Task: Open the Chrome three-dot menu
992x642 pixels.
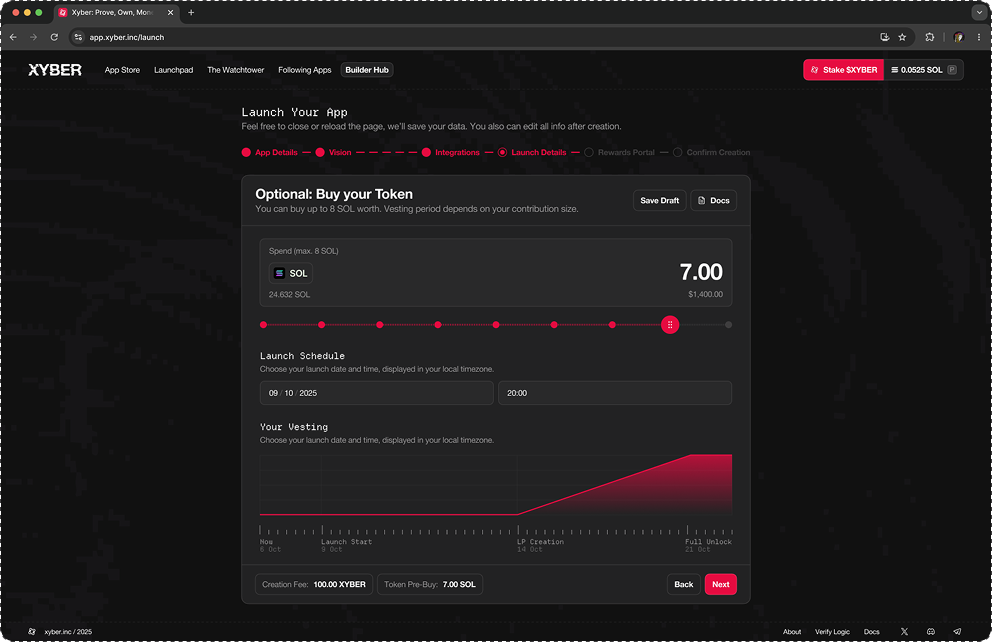Action: coord(978,37)
